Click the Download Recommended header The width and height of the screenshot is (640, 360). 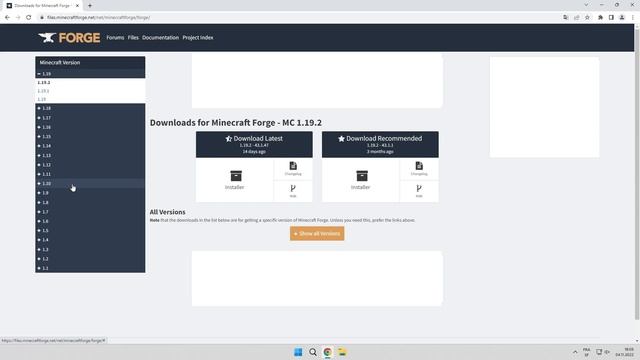tap(380, 144)
